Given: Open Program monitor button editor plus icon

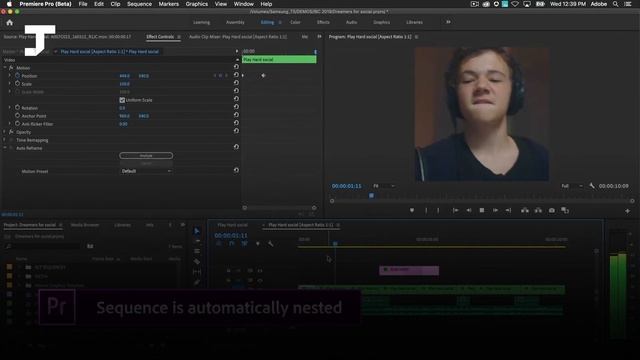Looking at the screenshot, I should pyautogui.click(x=627, y=211).
